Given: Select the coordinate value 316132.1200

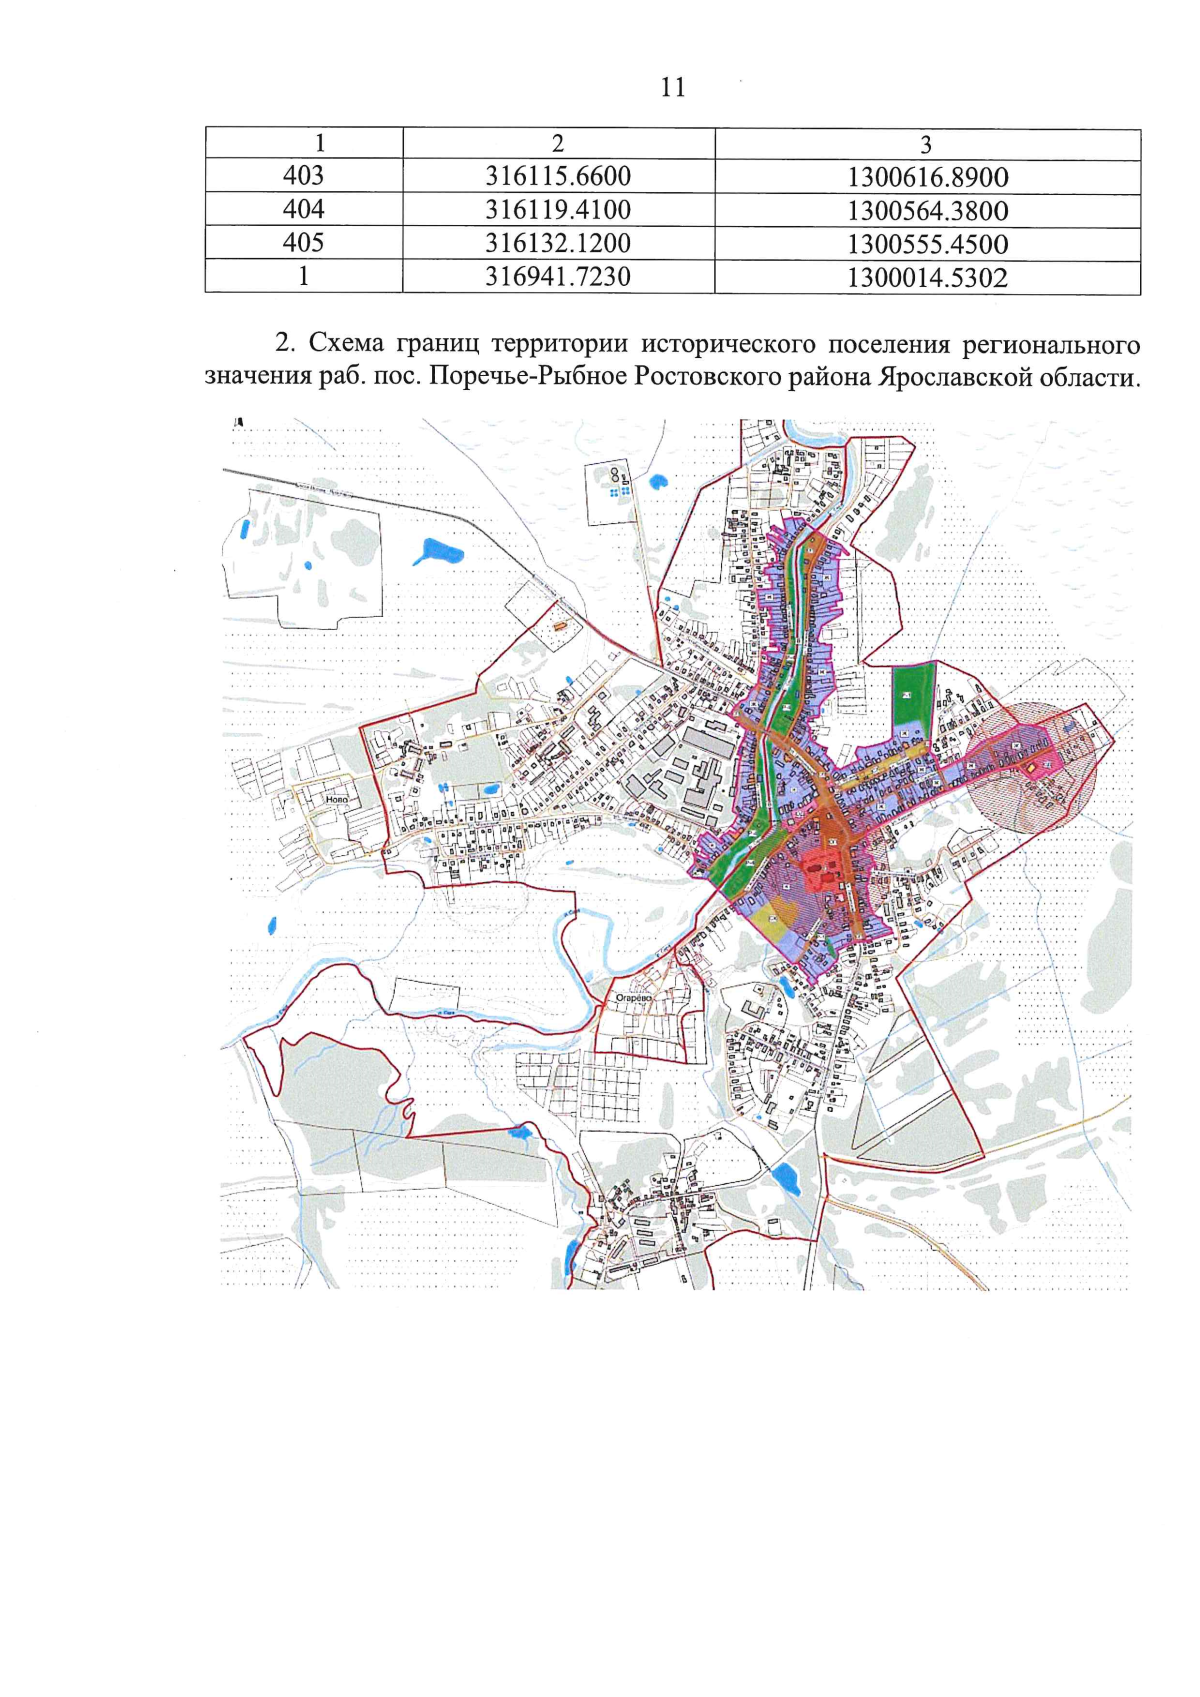Looking at the screenshot, I should tap(558, 243).
